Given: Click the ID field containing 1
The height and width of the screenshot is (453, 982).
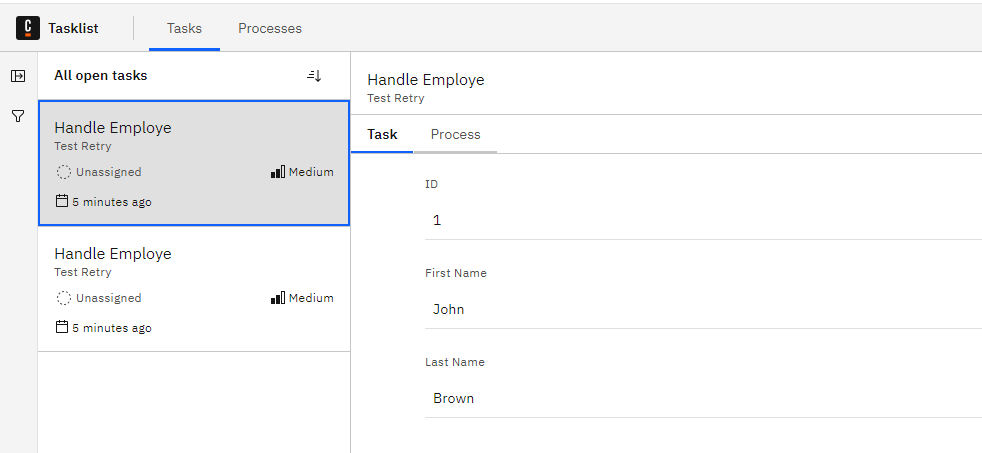Looking at the screenshot, I should coord(703,221).
